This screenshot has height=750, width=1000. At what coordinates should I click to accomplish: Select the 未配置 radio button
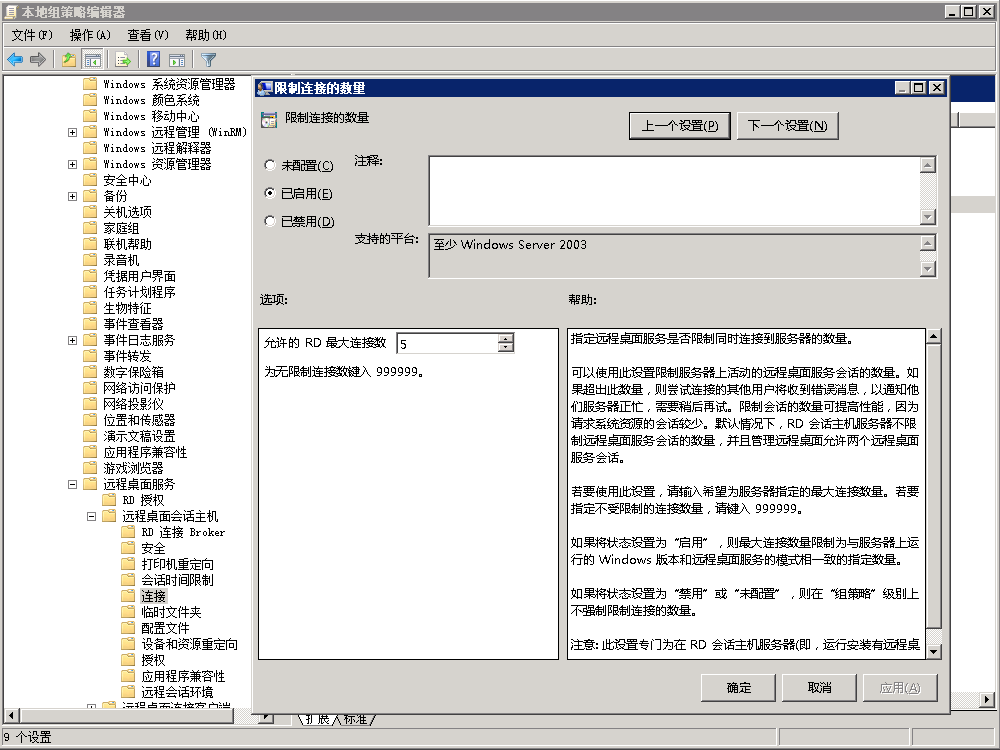pos(269,165)
